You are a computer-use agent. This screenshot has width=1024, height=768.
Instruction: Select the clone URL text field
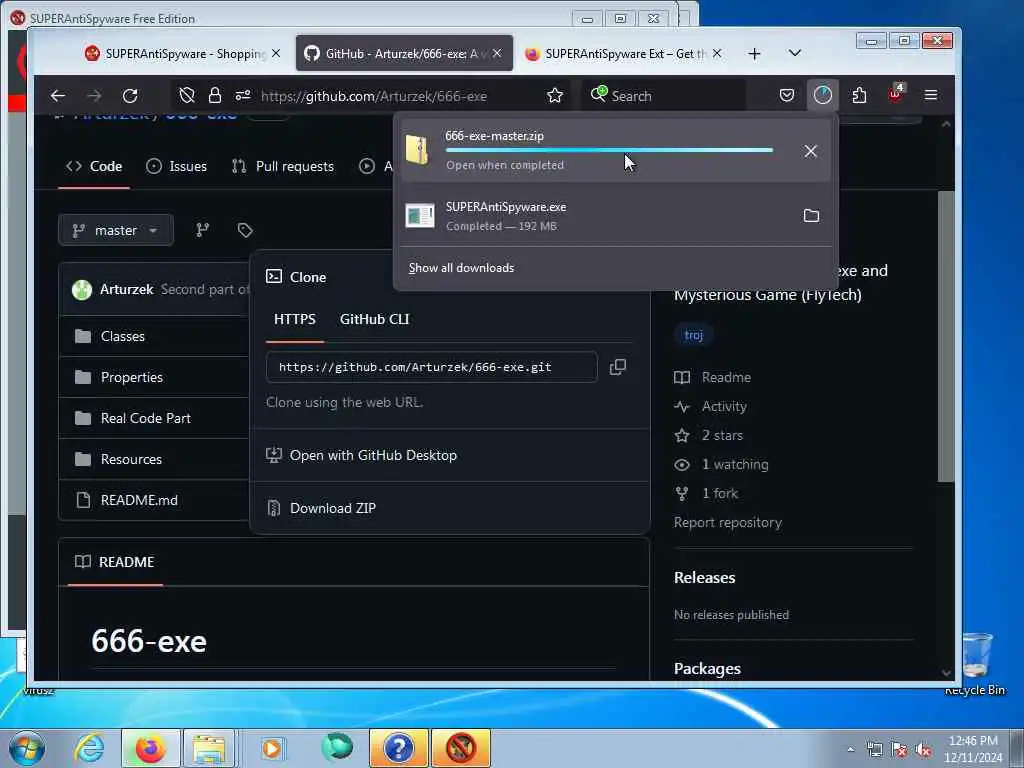click(431, 367)
